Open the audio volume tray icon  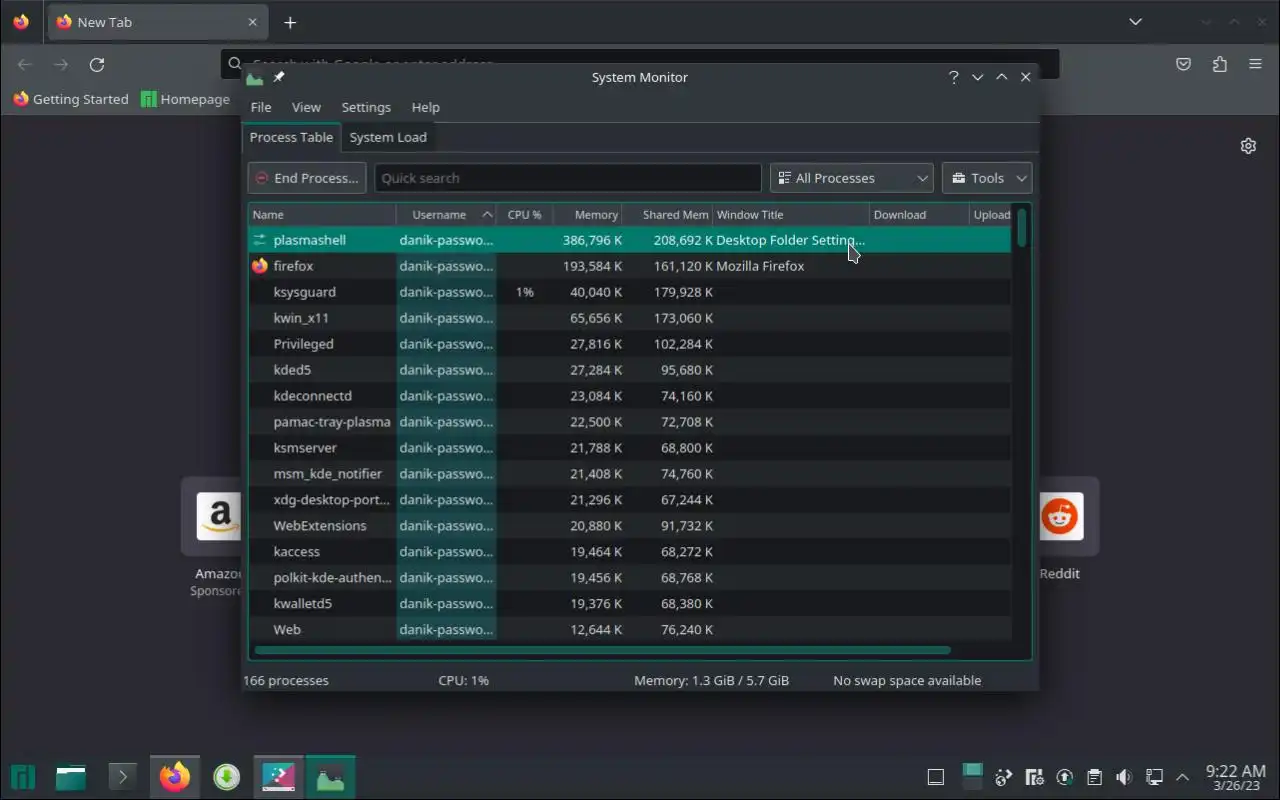click(x=1124, y=777)
